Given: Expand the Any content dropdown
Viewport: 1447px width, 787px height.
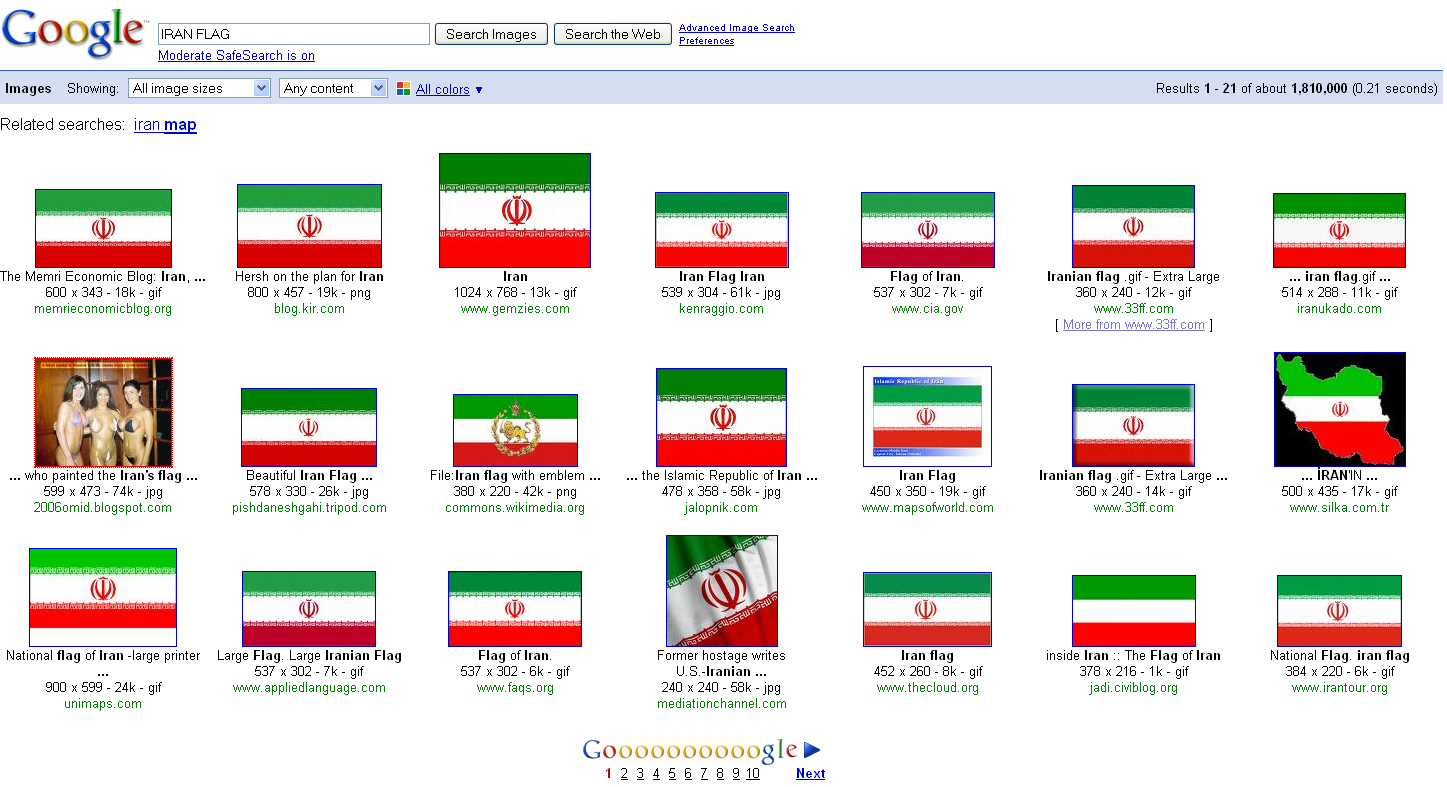Looking at the screenshot, I should click(x=333, y=89).
